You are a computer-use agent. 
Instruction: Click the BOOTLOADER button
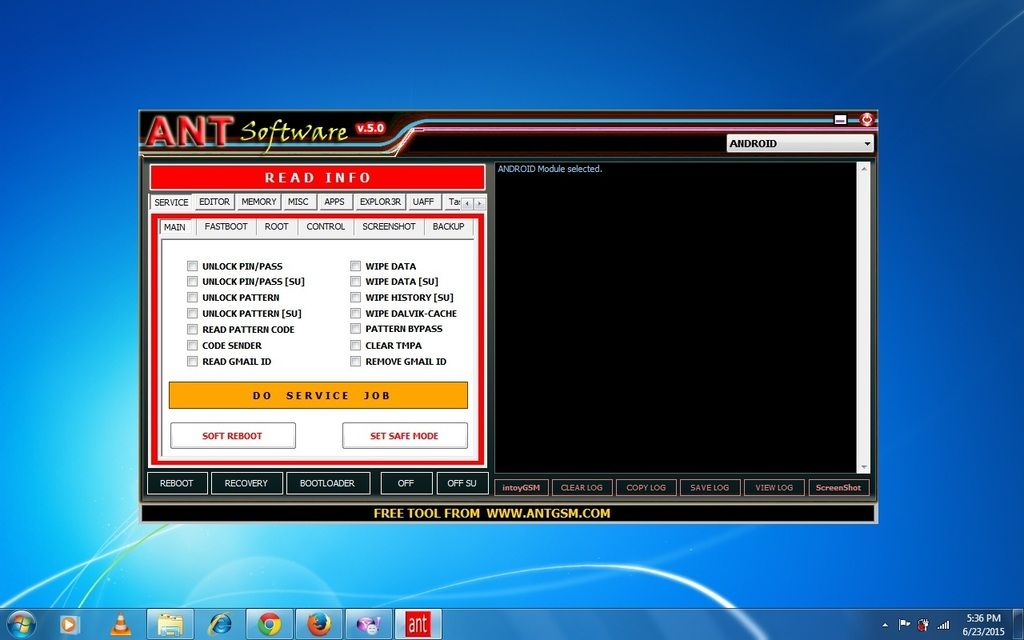pos(327,483)
